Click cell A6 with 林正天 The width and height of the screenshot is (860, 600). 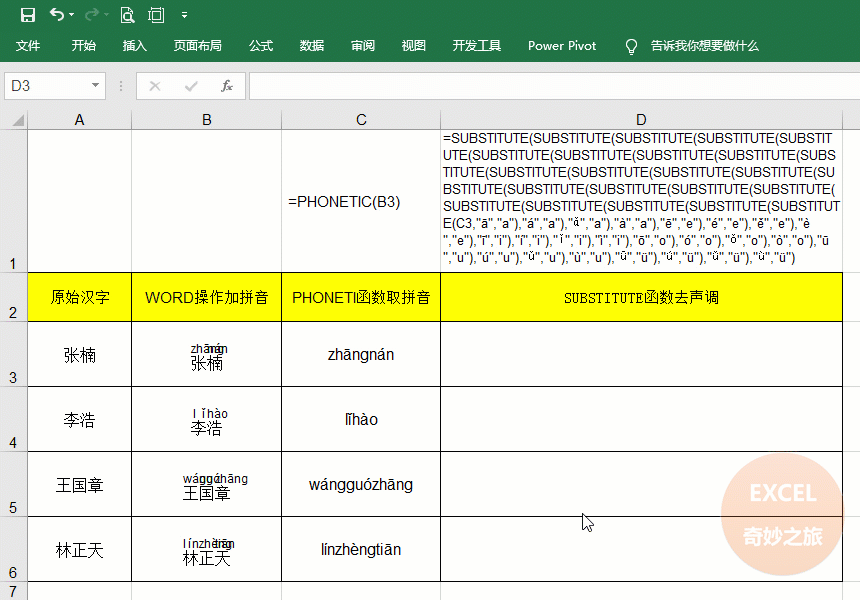(80, 549)
